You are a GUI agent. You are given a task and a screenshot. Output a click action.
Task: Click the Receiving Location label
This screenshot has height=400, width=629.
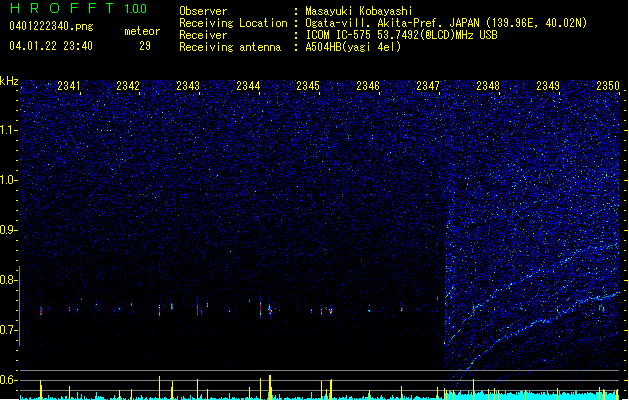[233, 23]
